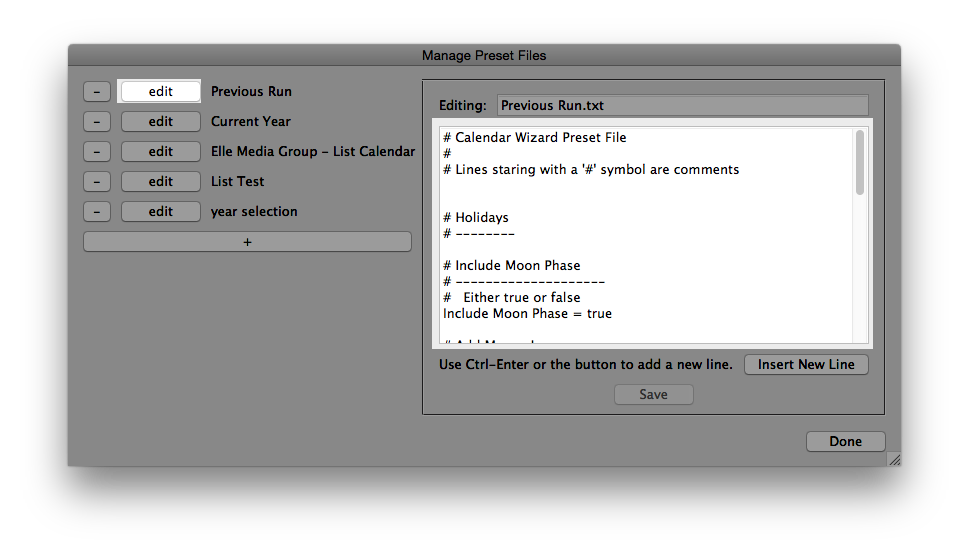Click the Manage Preset Files title bar
The height and width of the screenshot is (558, 969).
tap(484, 55)
